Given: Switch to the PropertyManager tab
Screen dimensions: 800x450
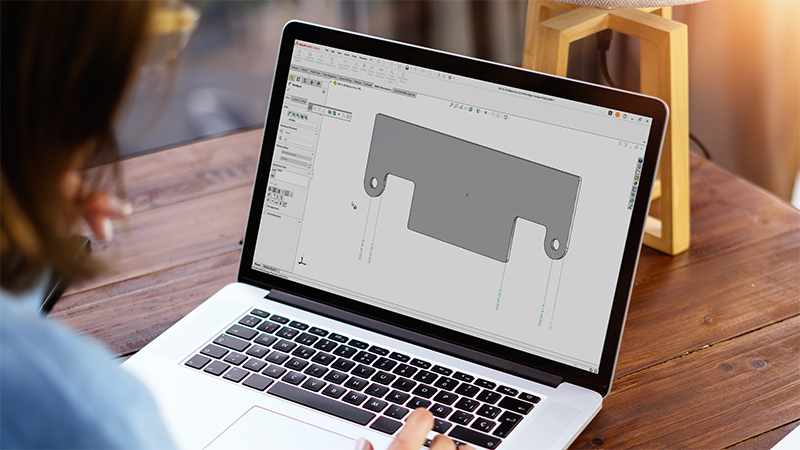Looking at the screenshot, I should point(298,79).
